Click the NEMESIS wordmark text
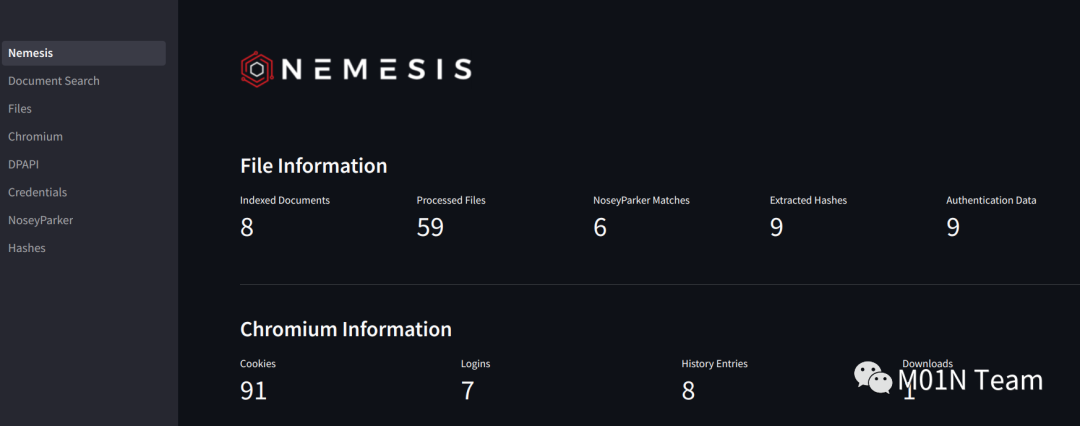The height and width of the screenshot is (426, 1080). tap(377, 69)
